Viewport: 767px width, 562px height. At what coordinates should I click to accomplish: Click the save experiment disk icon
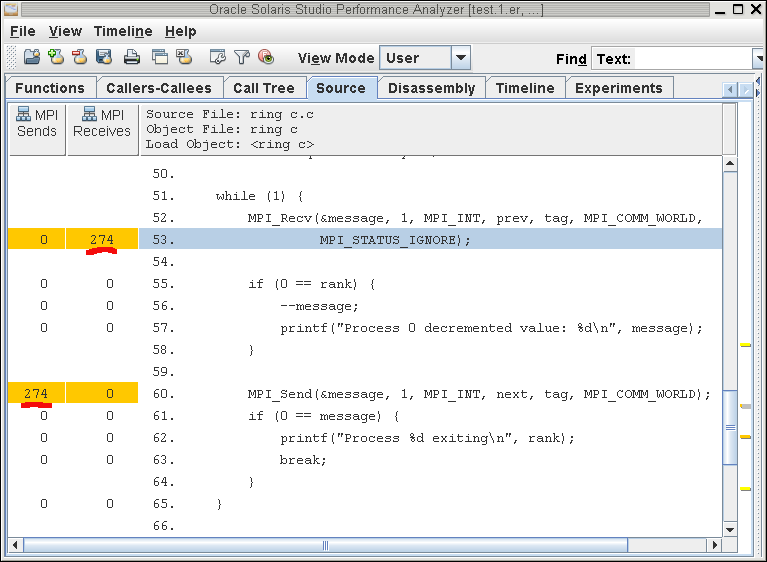coord(104,57)
